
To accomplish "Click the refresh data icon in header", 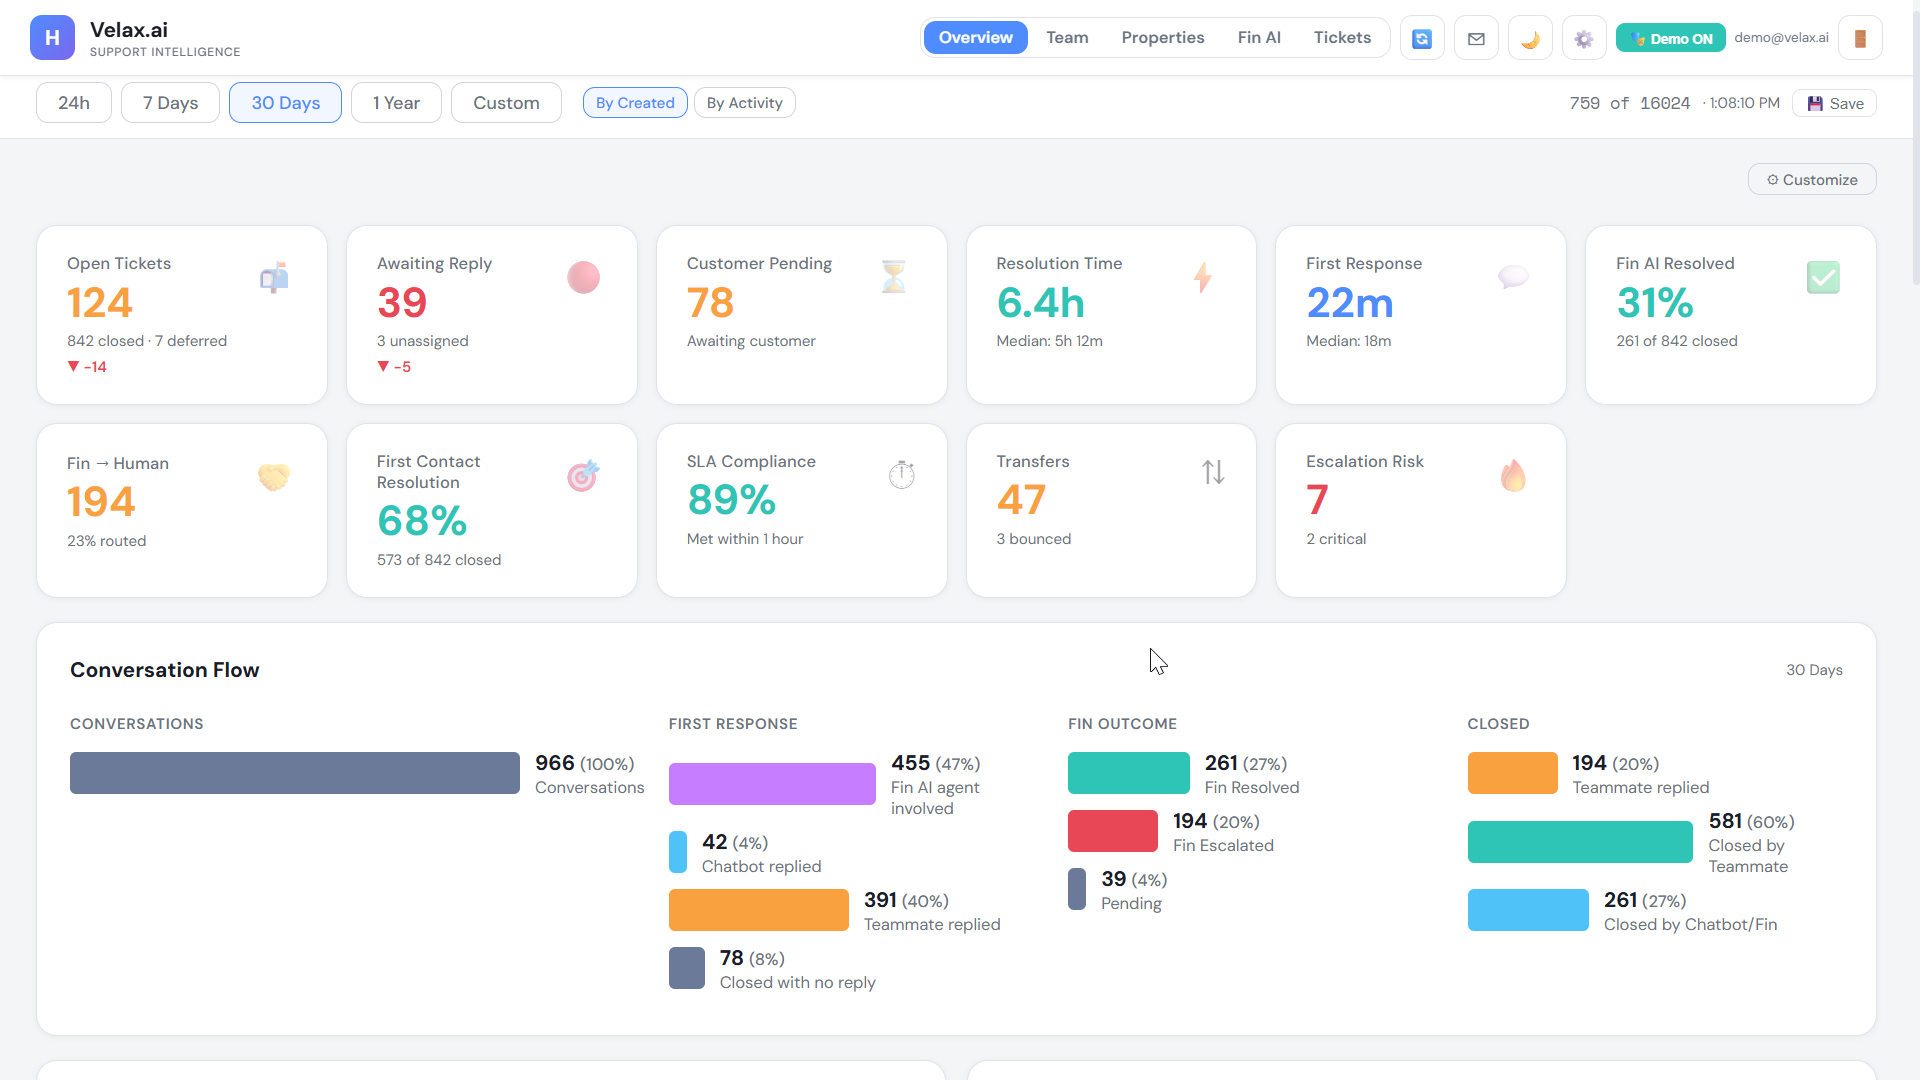I will coord(1421,39).
